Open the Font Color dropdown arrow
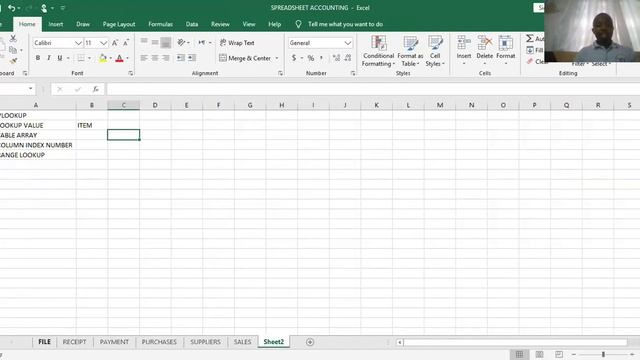This screenshot has height=360, width=640. click(127, 58)
